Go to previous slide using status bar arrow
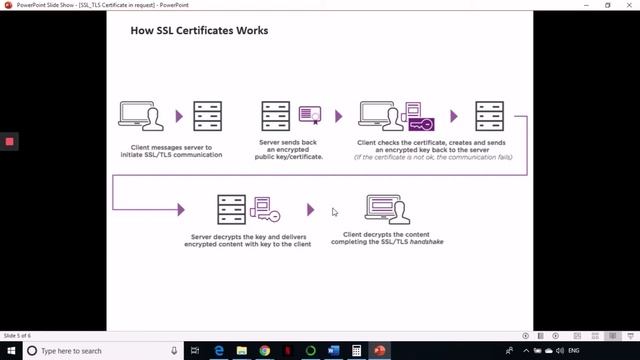Viewport: 640px width, 360px height. tap(525, 336)
